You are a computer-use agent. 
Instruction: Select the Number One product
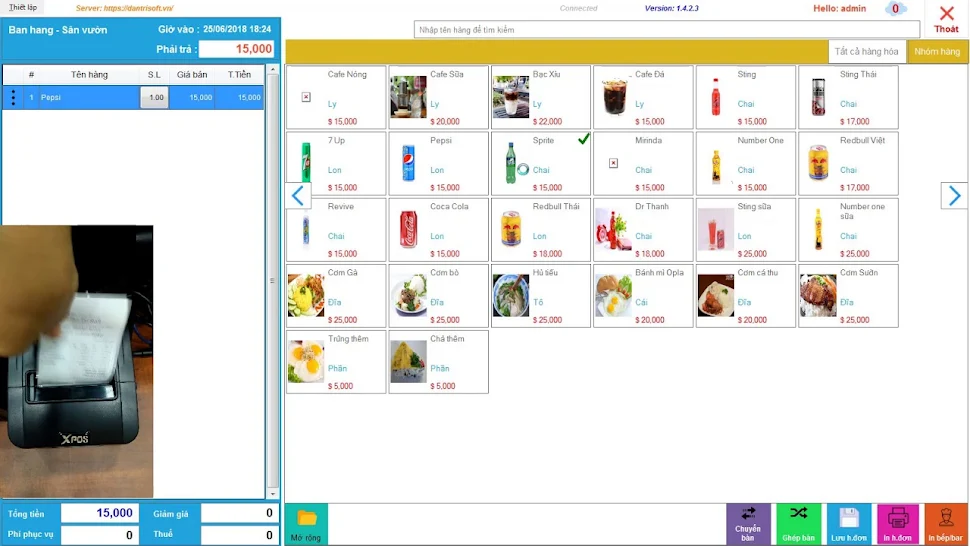click(746, 163)
